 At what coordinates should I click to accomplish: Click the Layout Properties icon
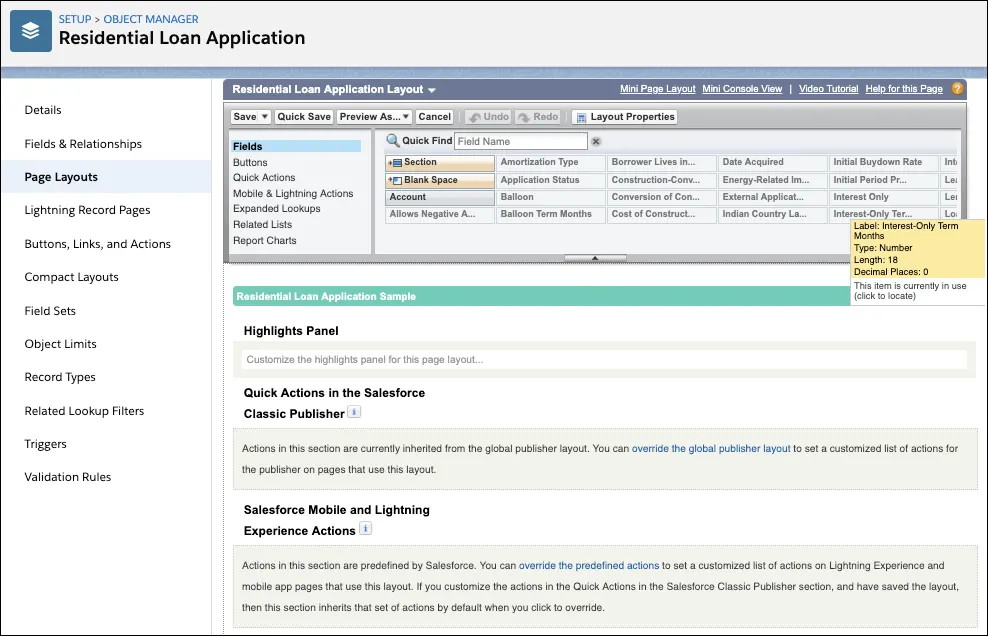(x=581, y=117)
